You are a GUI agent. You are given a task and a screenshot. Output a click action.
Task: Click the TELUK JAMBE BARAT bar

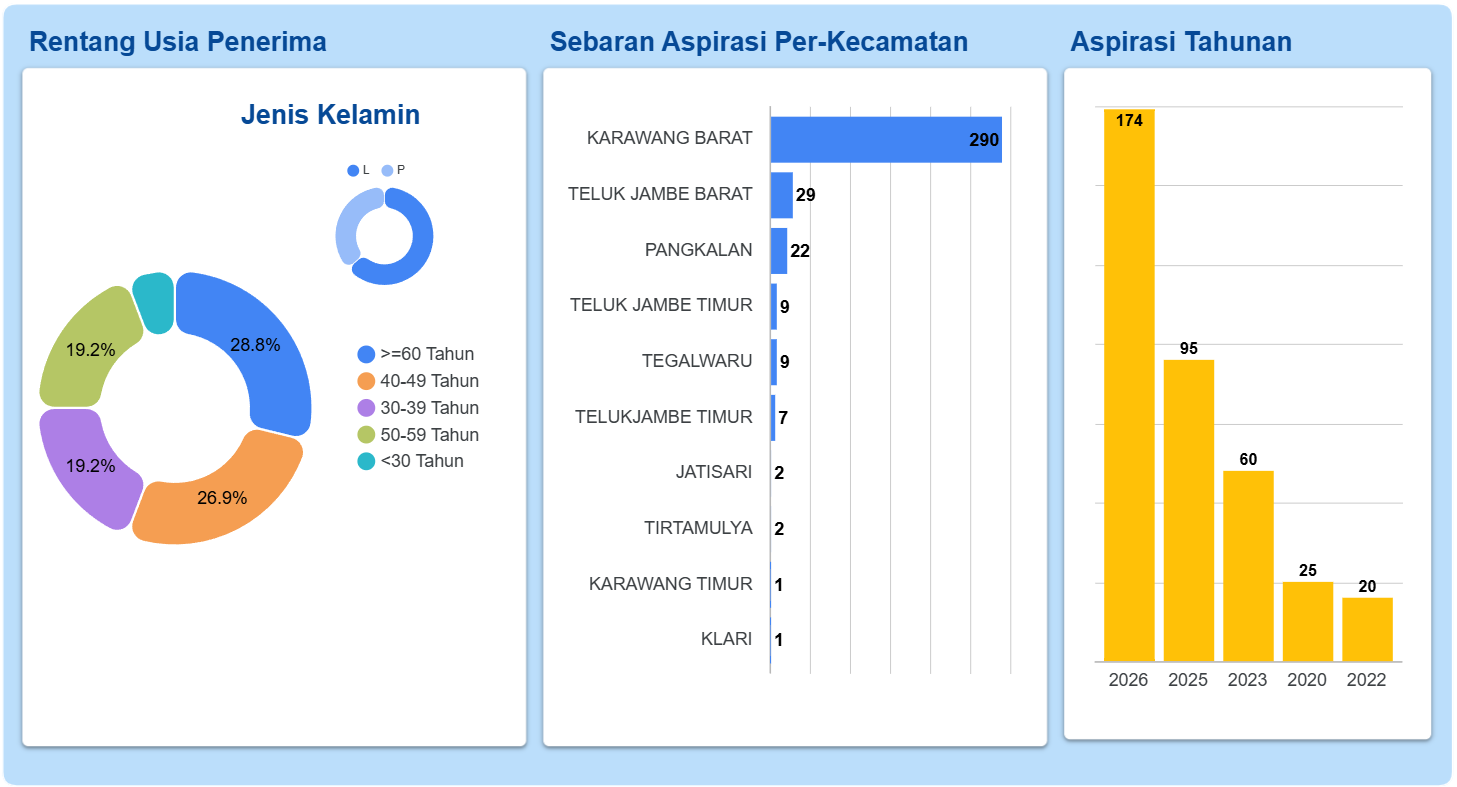click(781, 195)
